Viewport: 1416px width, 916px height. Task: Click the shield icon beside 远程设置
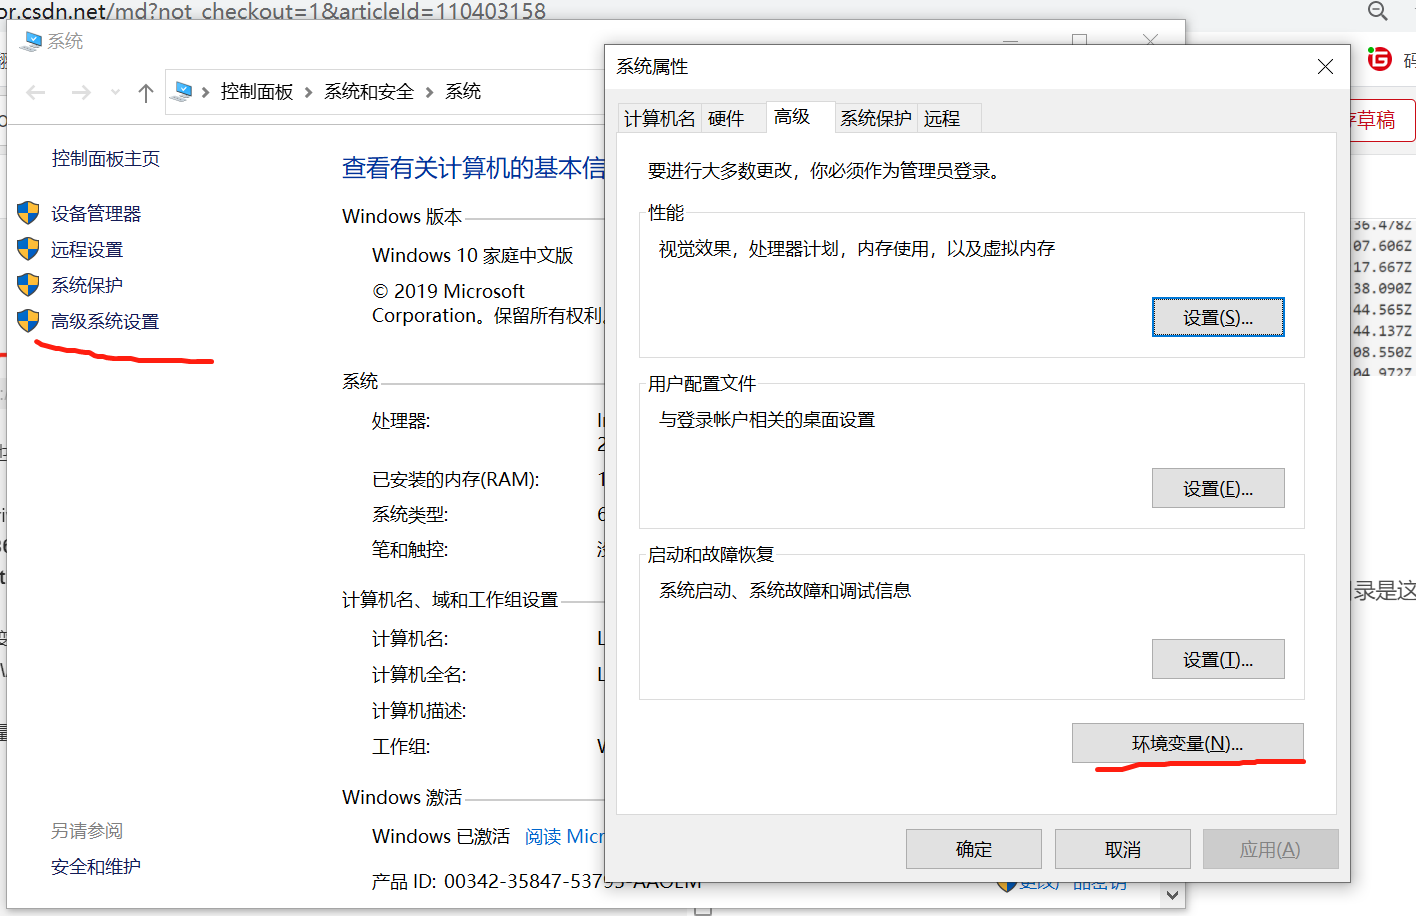coord(28,249)
